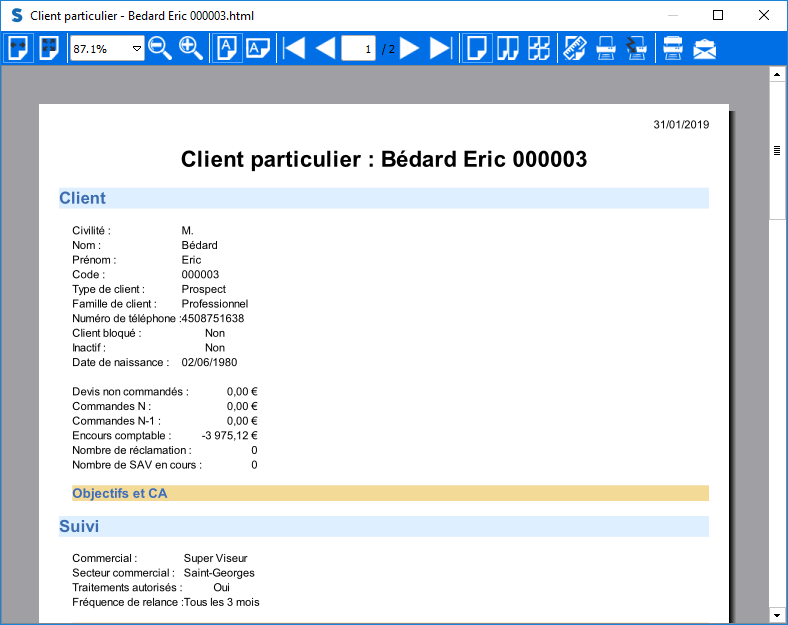Print the document with the printer icon
The height and width of the screenshot is (625, 788).
(x=606, y=48)
